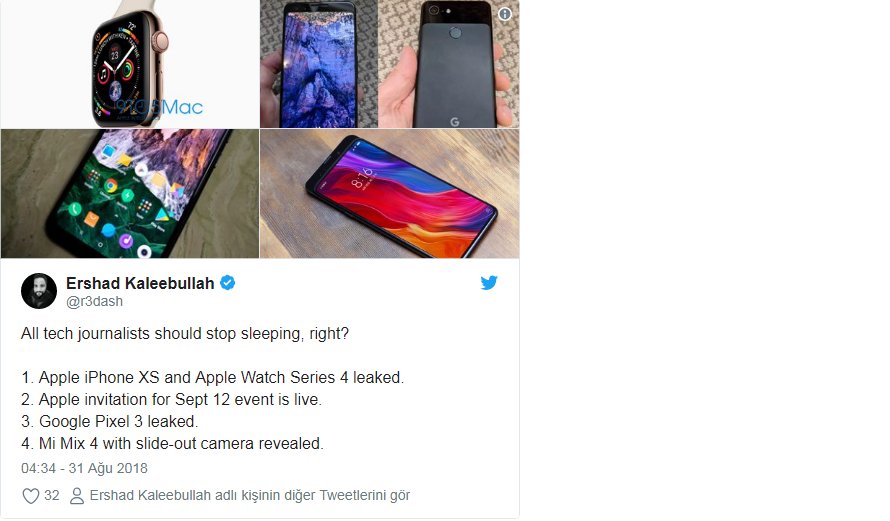The image size is (890, 521).
Task: Open Ershad Kaleebullah's profile avatar
Action: coord(39,291)
